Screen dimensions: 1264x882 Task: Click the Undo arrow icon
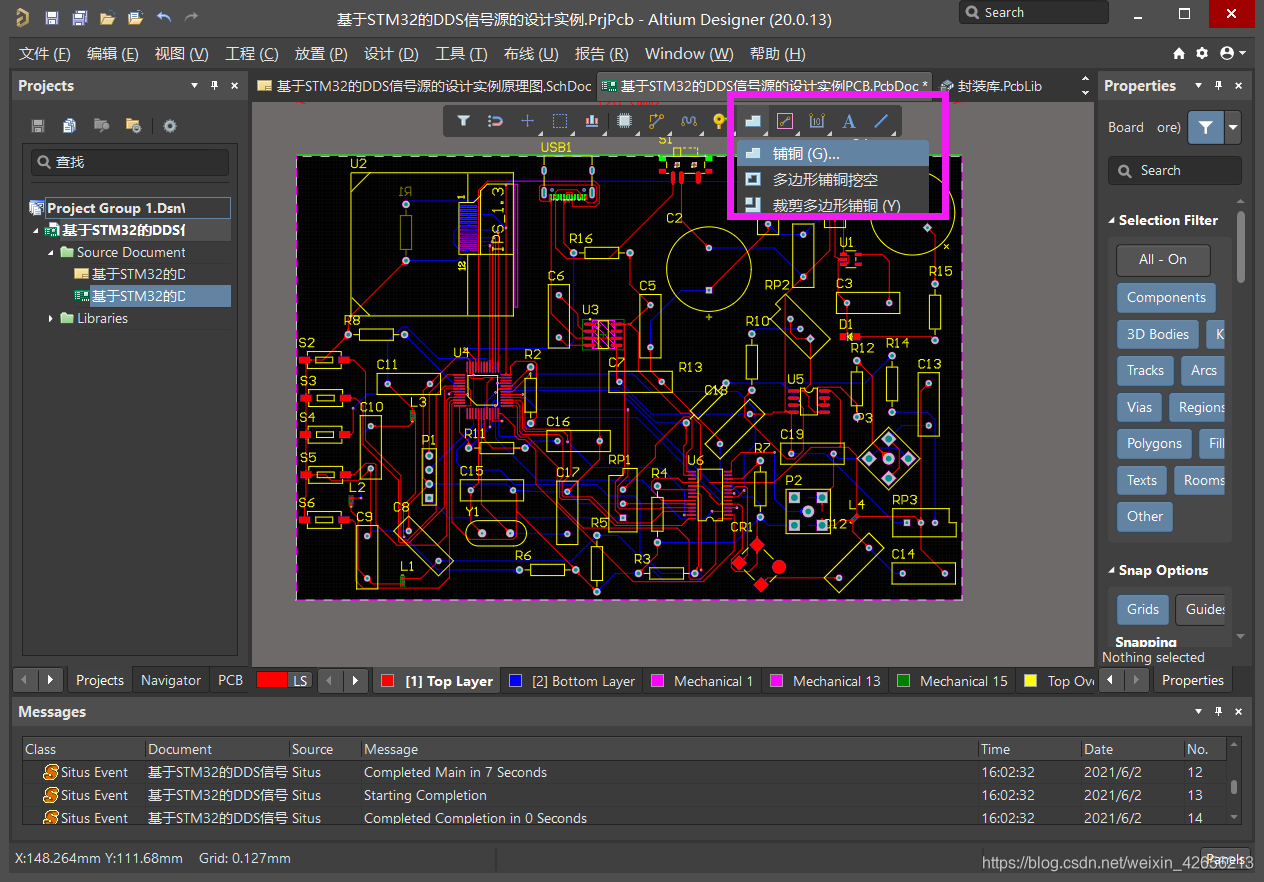pyautogui.click(x=164, y=18)
